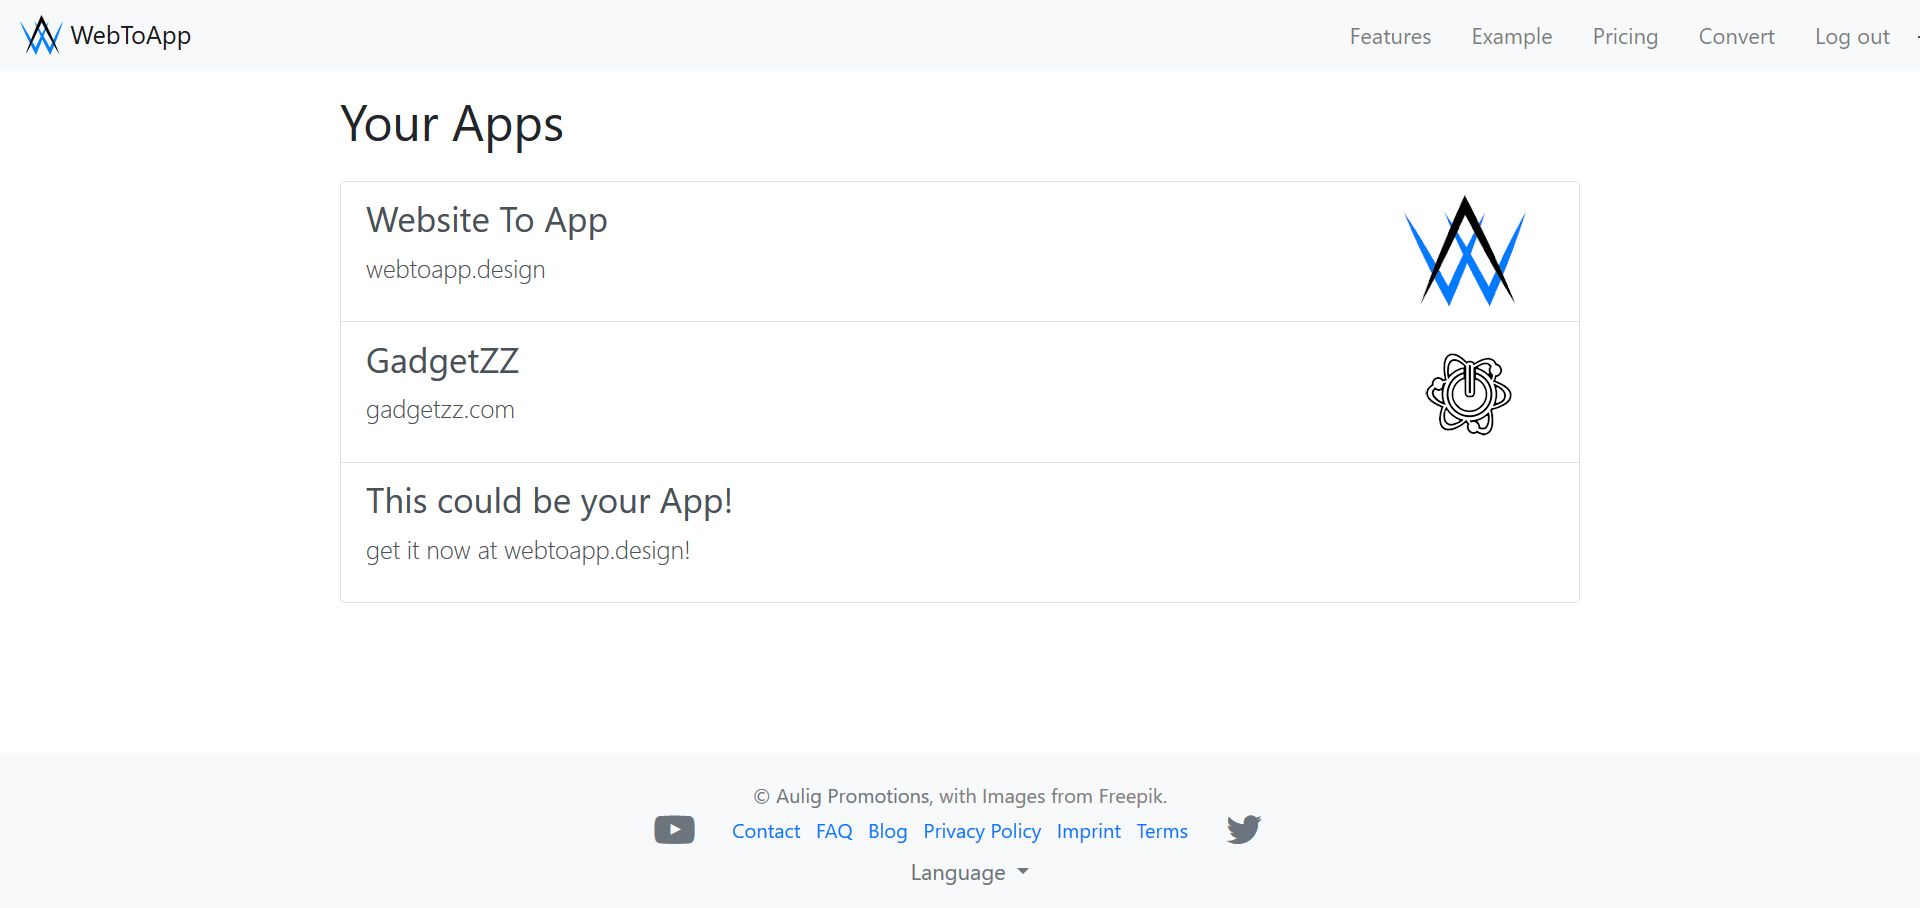Click the WebToApp logo in the navbar
The height and width of the screenshot is (908, 1920).
tap(104, 35)
